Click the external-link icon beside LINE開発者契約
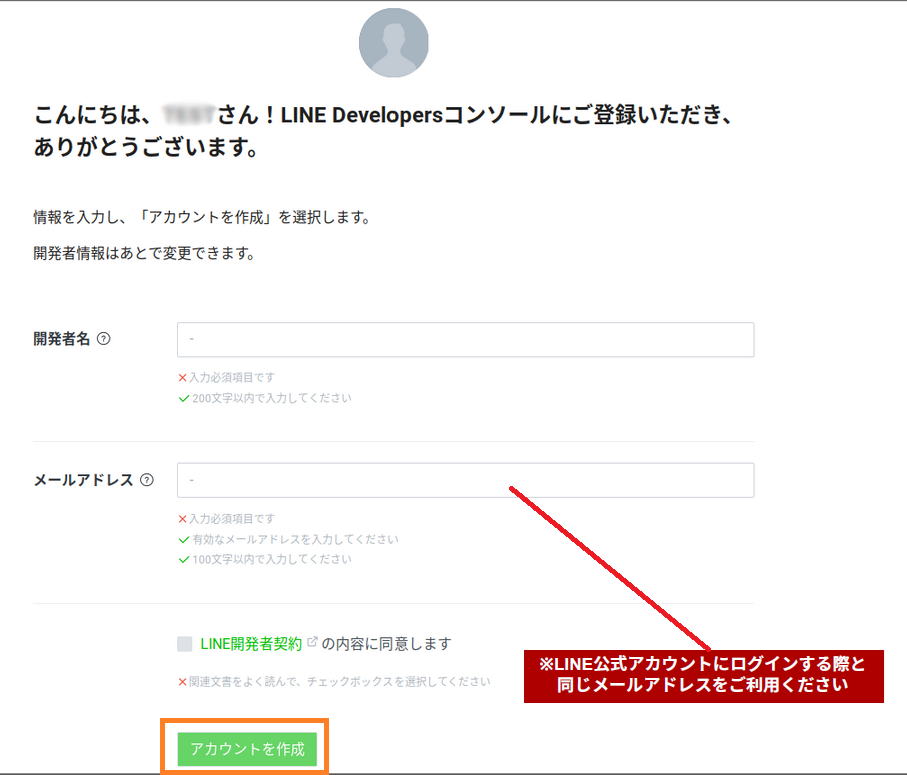 point(312,641)
